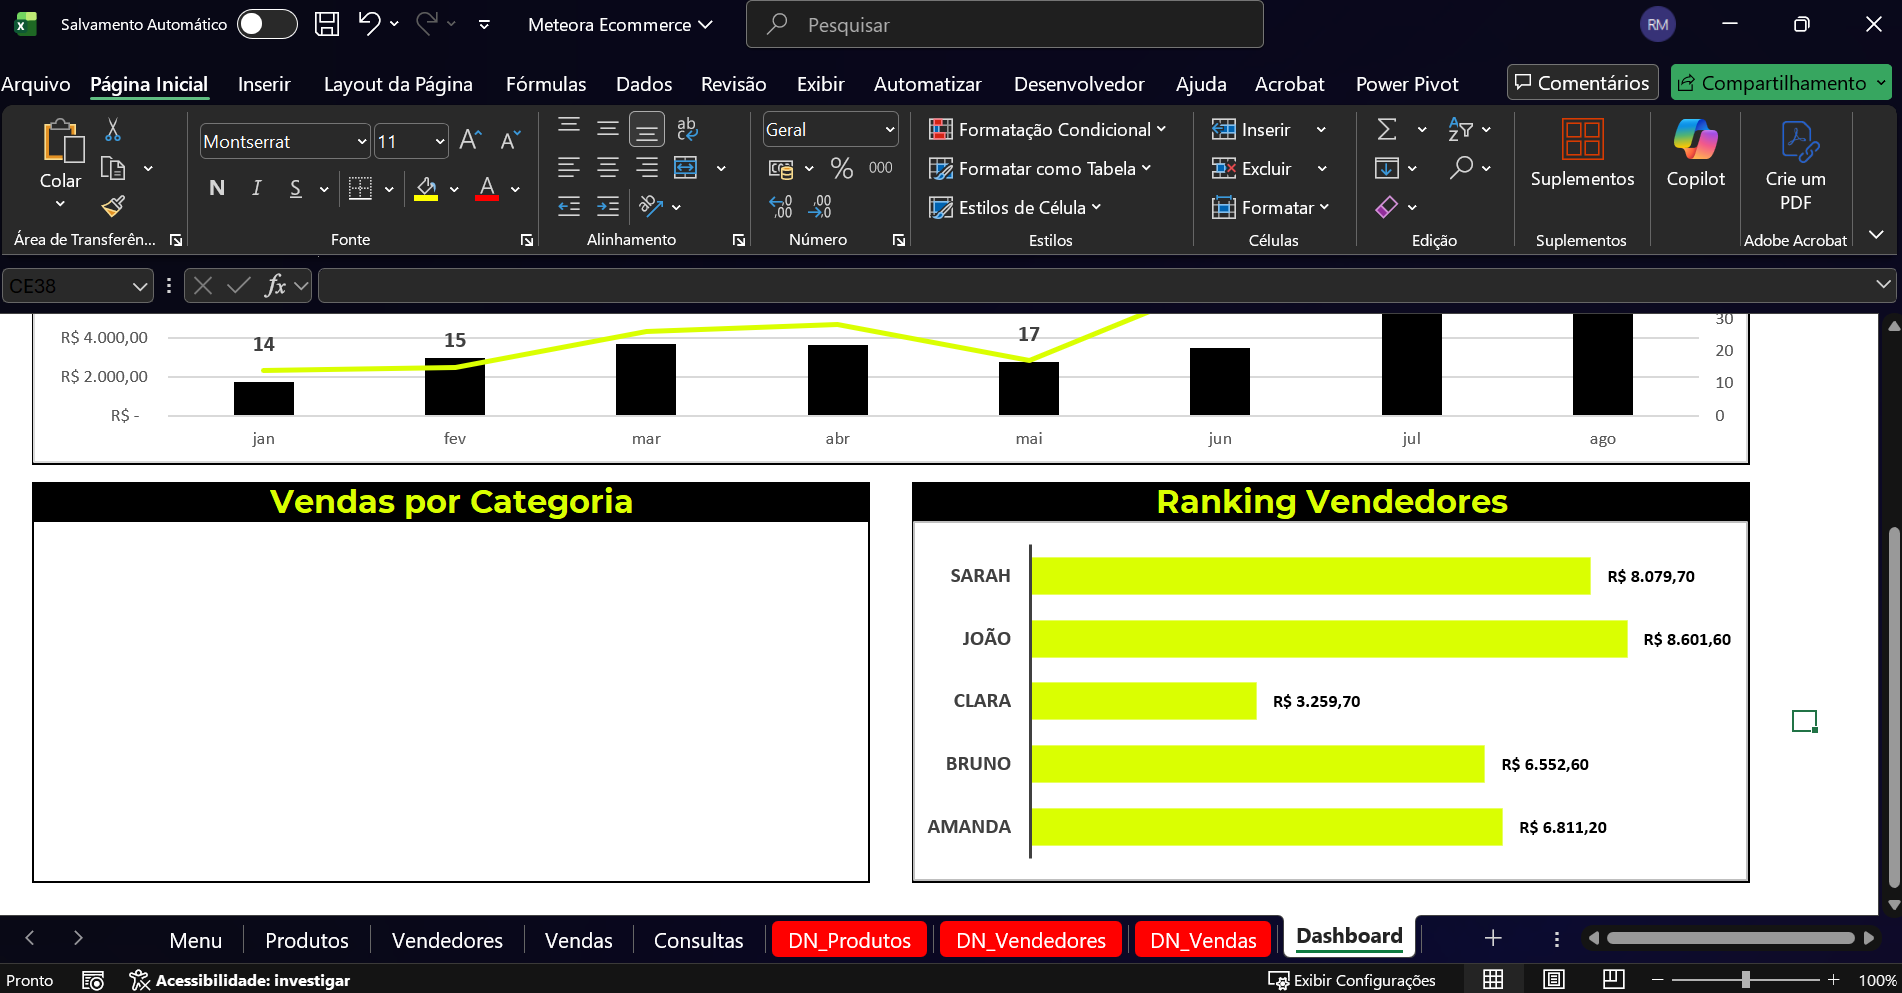This screenshot has width=1902, height=993.
Task: Open the Formatação Condicional dropdown
Action: (1047, 130)
